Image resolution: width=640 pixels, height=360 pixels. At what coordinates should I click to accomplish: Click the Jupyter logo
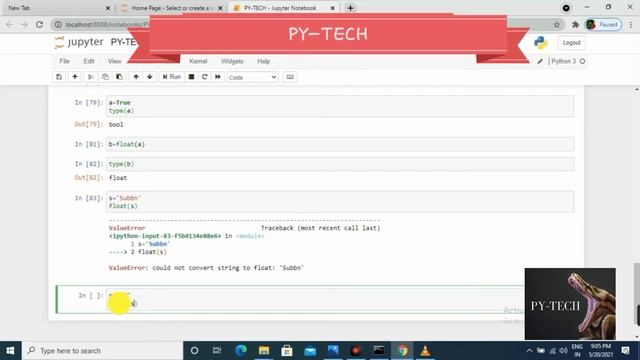(x=79, y=42)
